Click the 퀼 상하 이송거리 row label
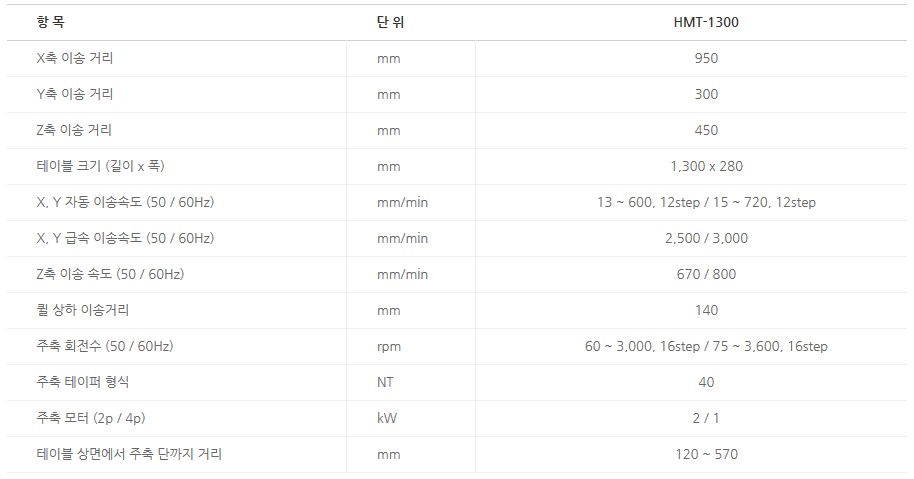914x479 pixels. pyautogui.click(x=82, y=310)
